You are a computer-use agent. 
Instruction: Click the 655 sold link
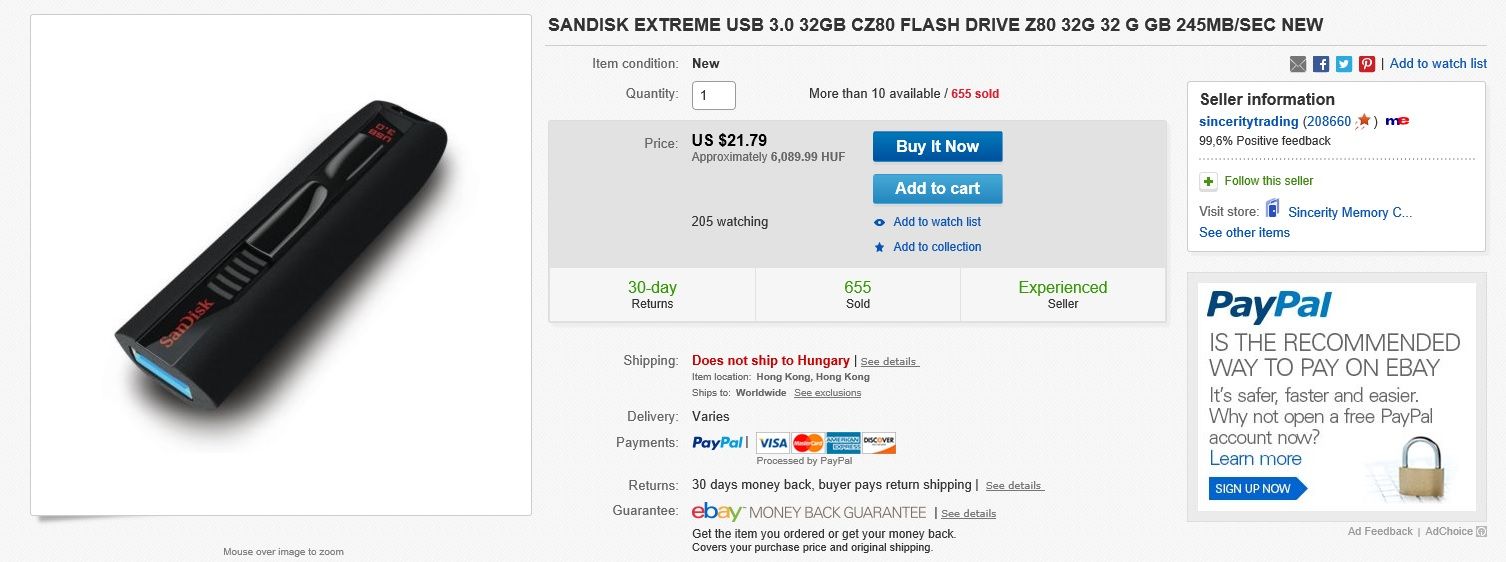[975, 94]
